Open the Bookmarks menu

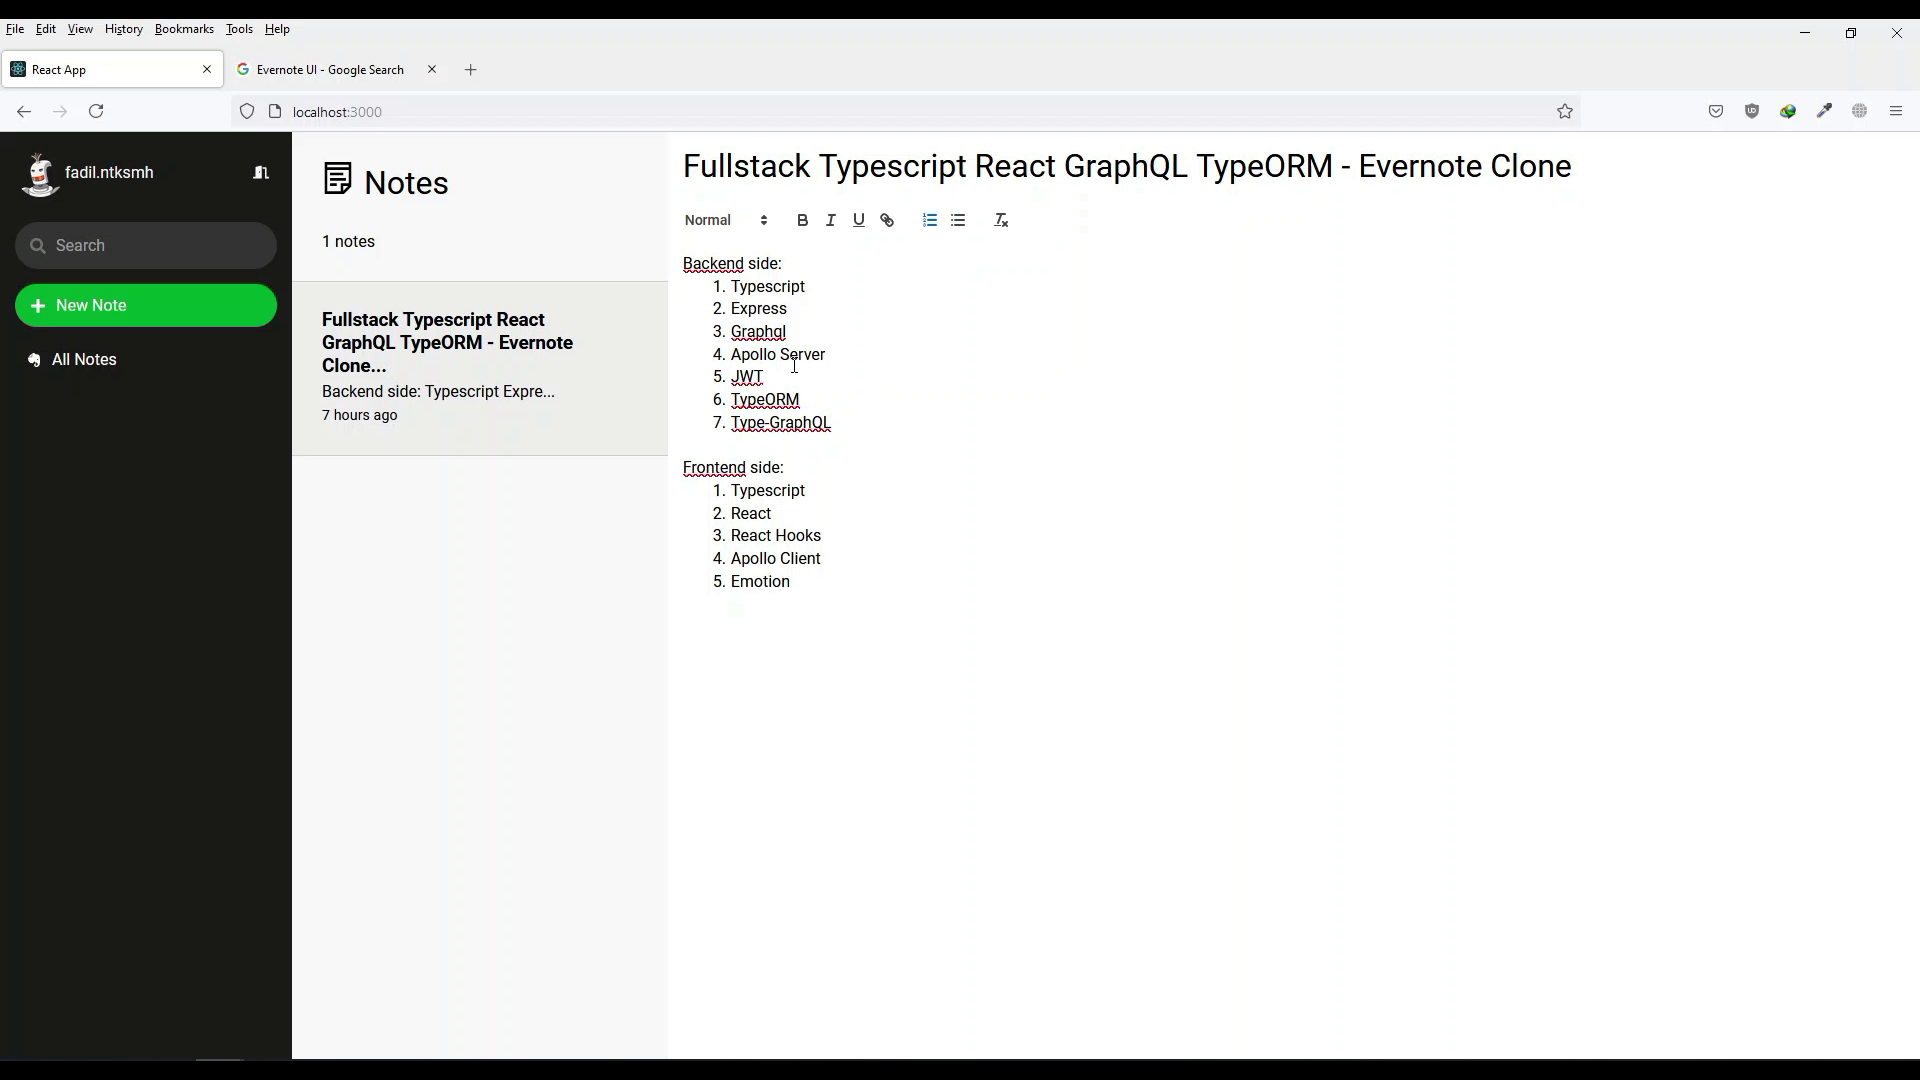184,29
